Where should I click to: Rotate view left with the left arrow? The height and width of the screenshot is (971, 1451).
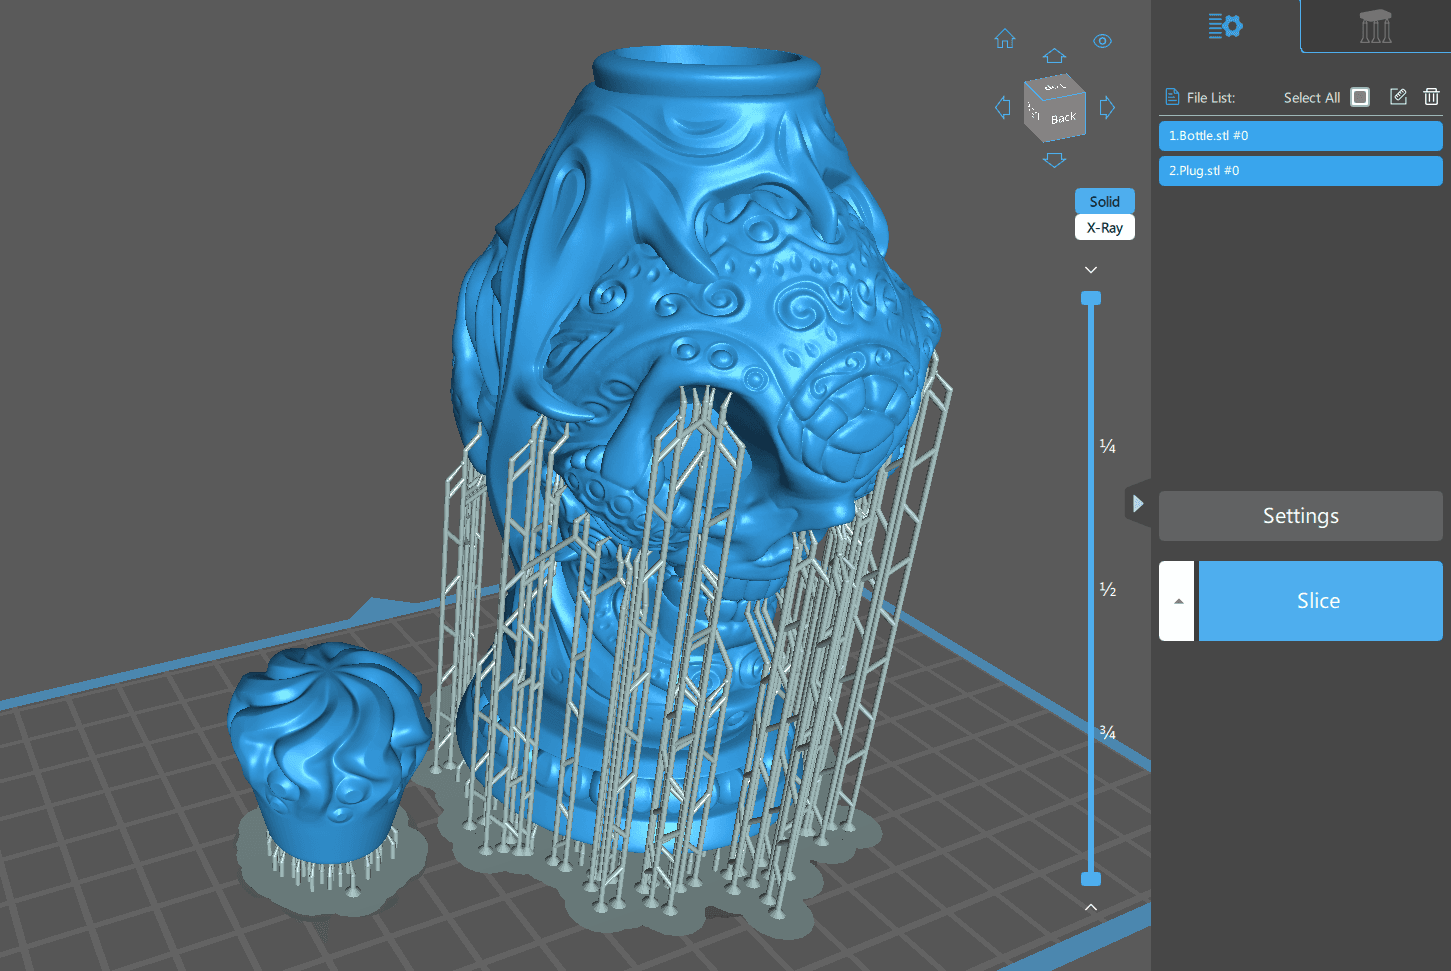point(1003,107)
